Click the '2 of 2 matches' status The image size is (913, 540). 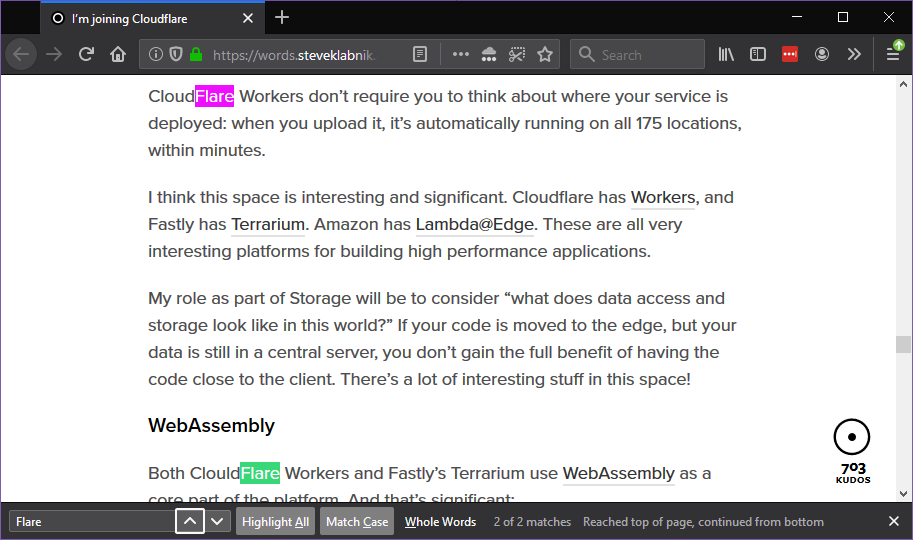point(532,521)
